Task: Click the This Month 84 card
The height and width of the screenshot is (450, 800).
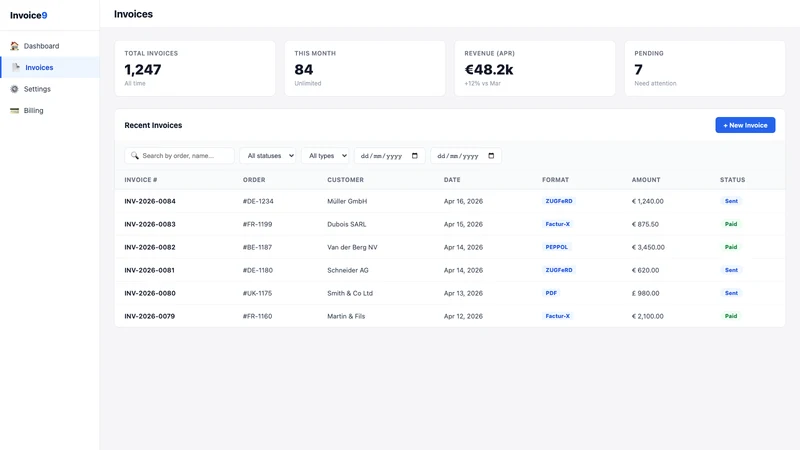Action: click(x=365, y=68)
